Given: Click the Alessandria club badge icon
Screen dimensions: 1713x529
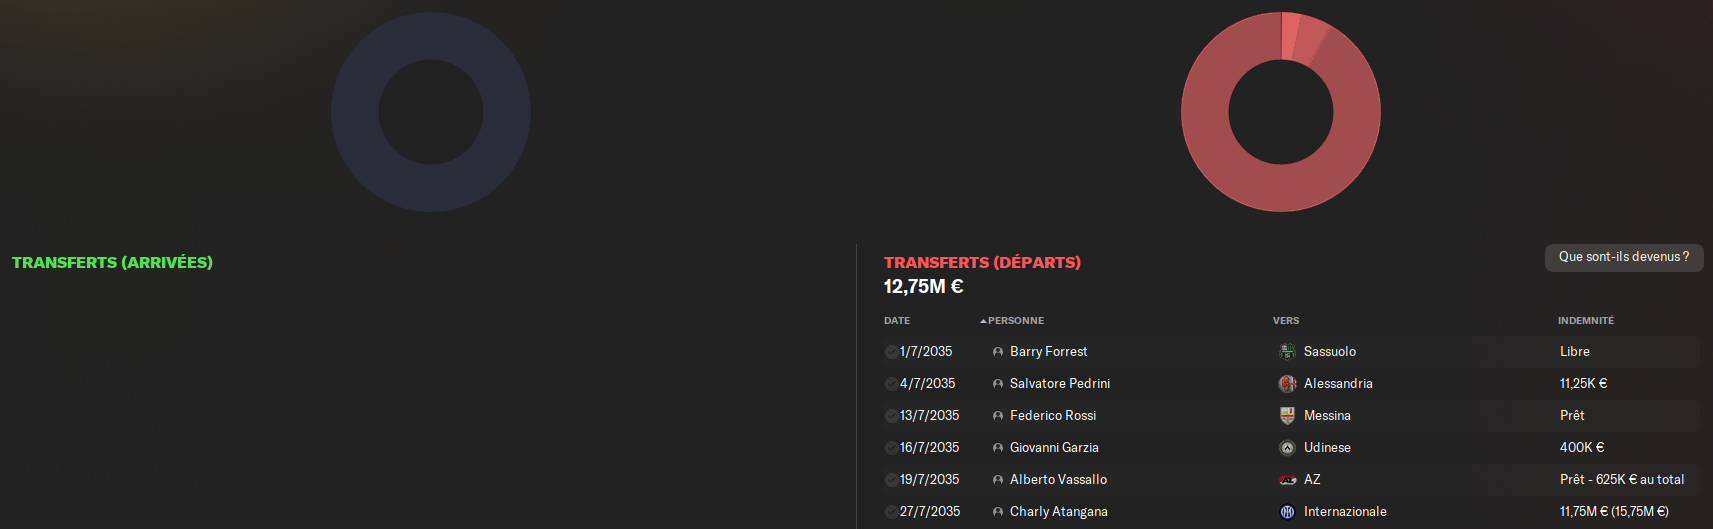Looking at the screenshot, I should click(x=1287, y=383).
